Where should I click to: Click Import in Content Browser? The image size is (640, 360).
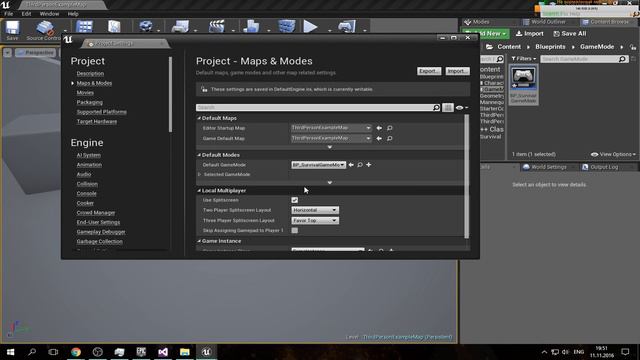529,33
